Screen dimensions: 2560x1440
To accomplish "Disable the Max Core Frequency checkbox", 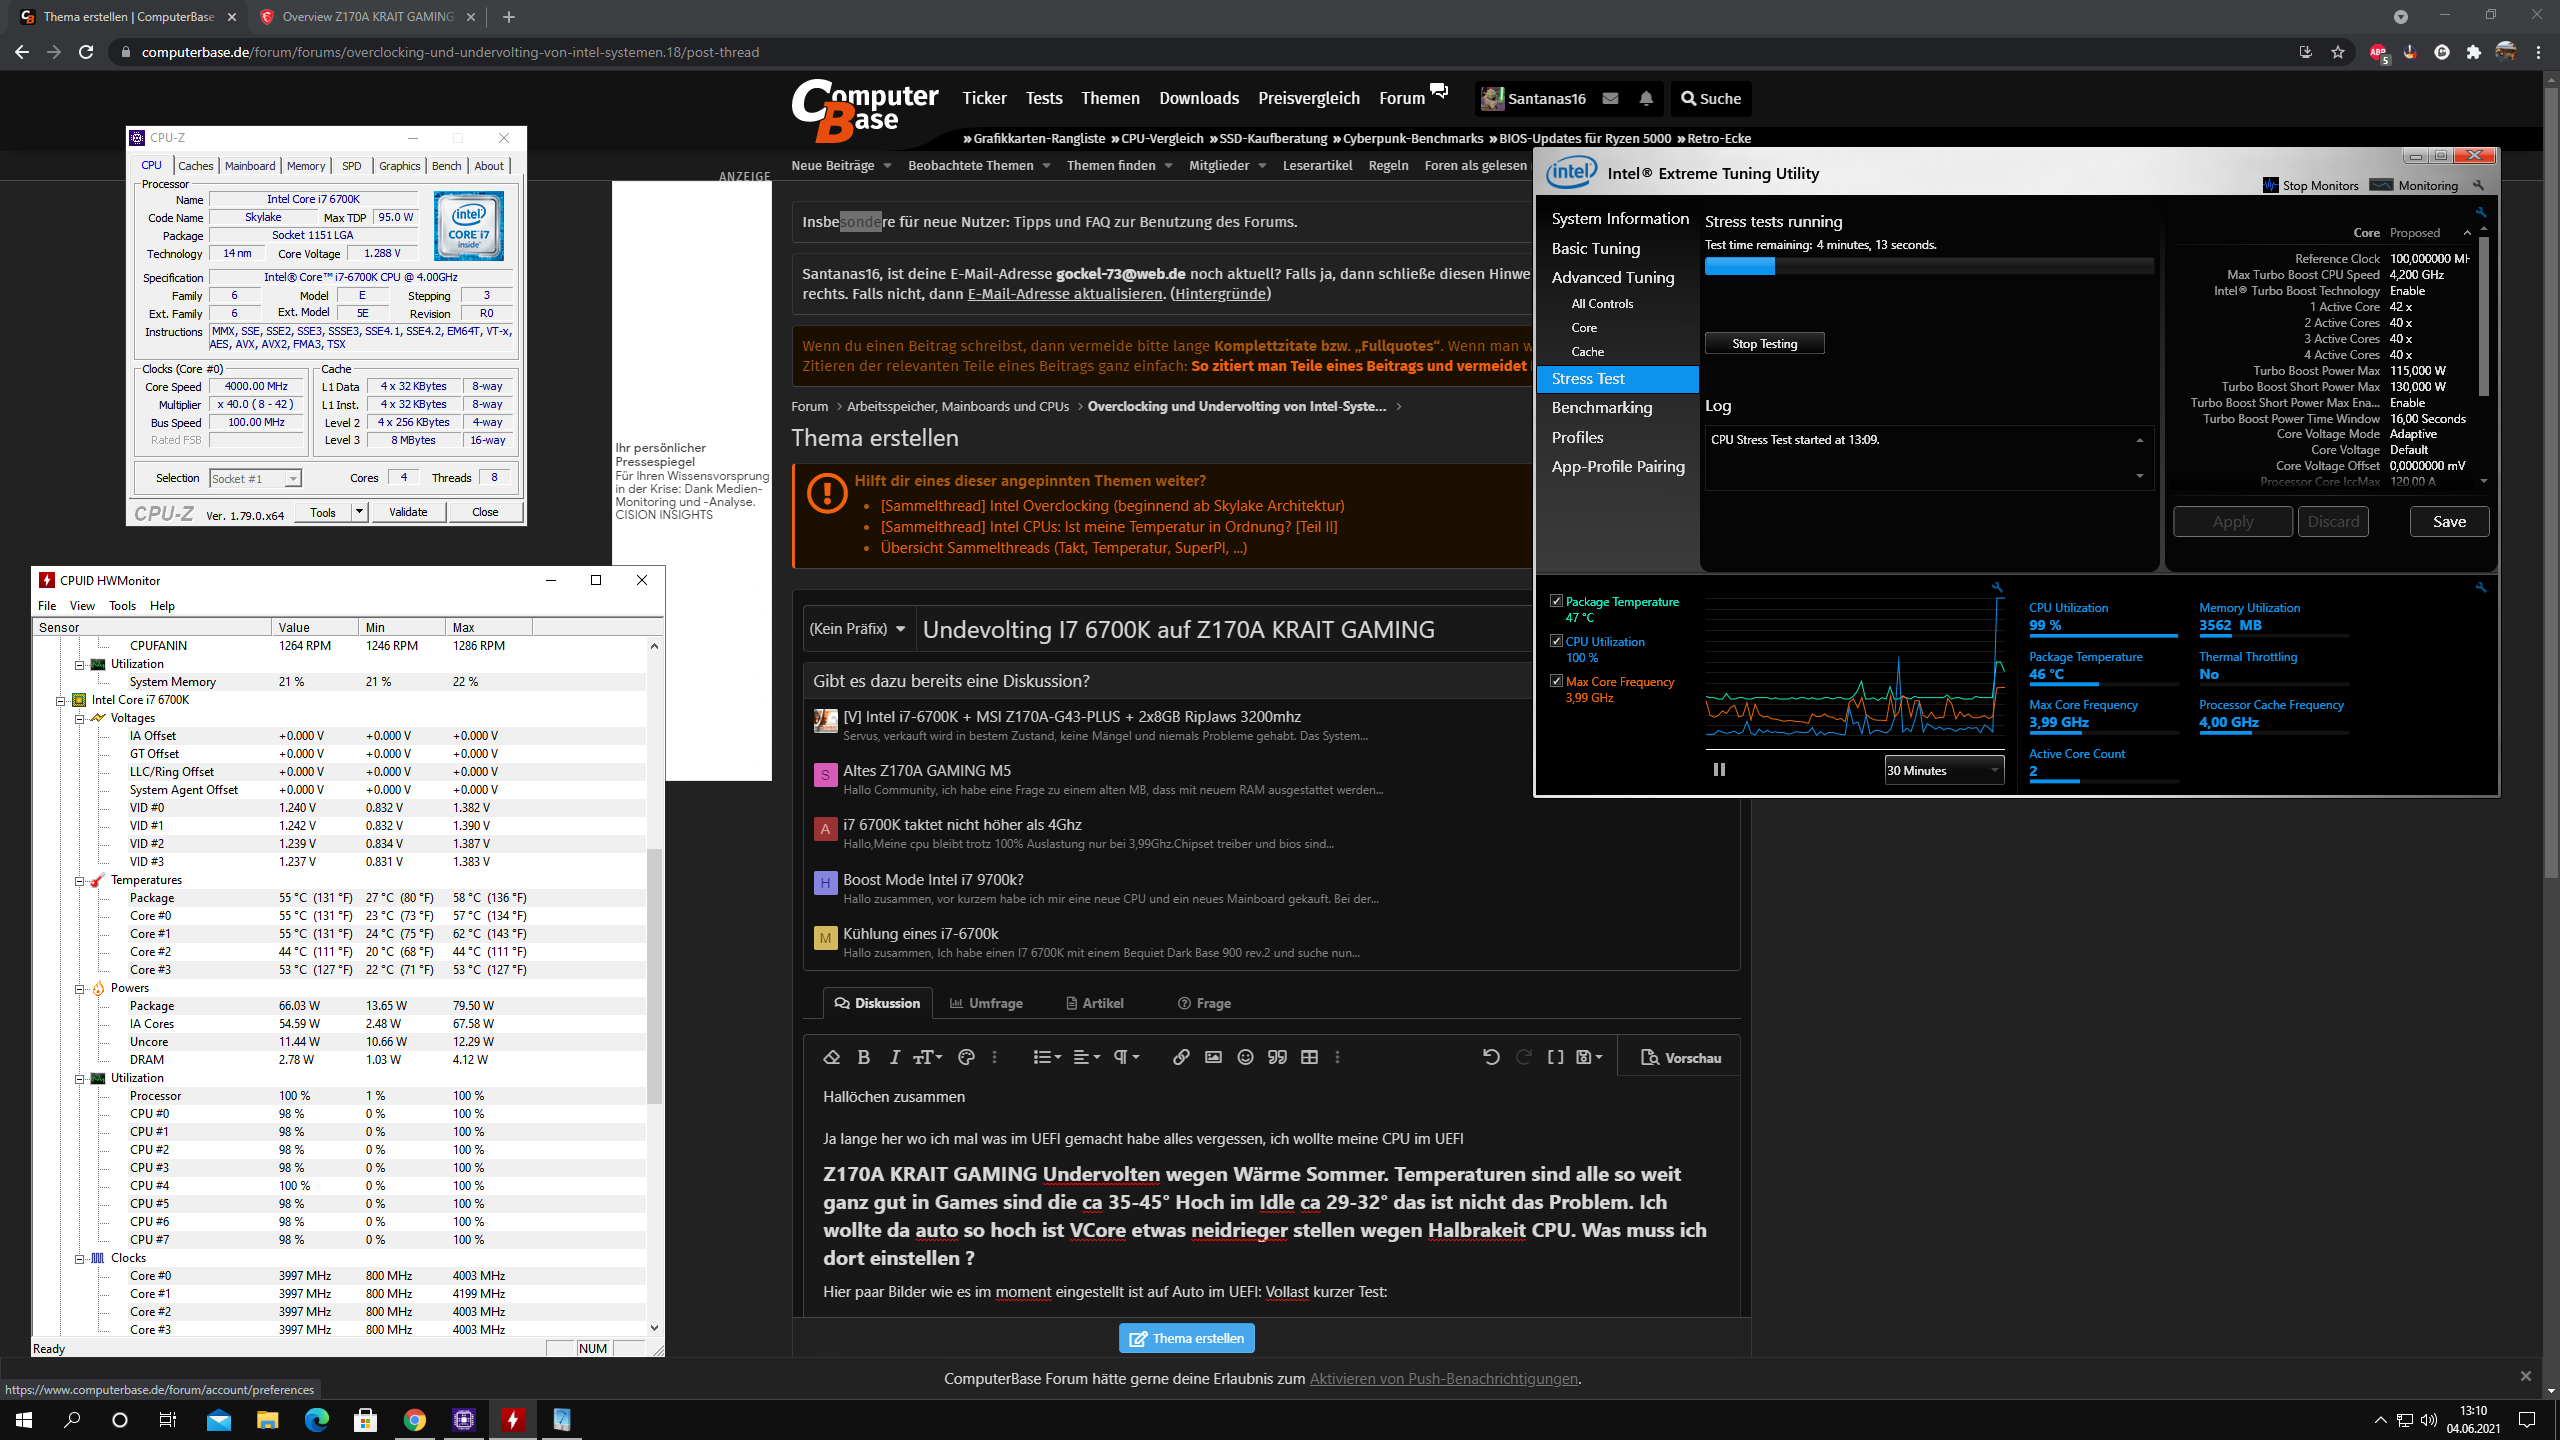I will [x=1556, y=681].
